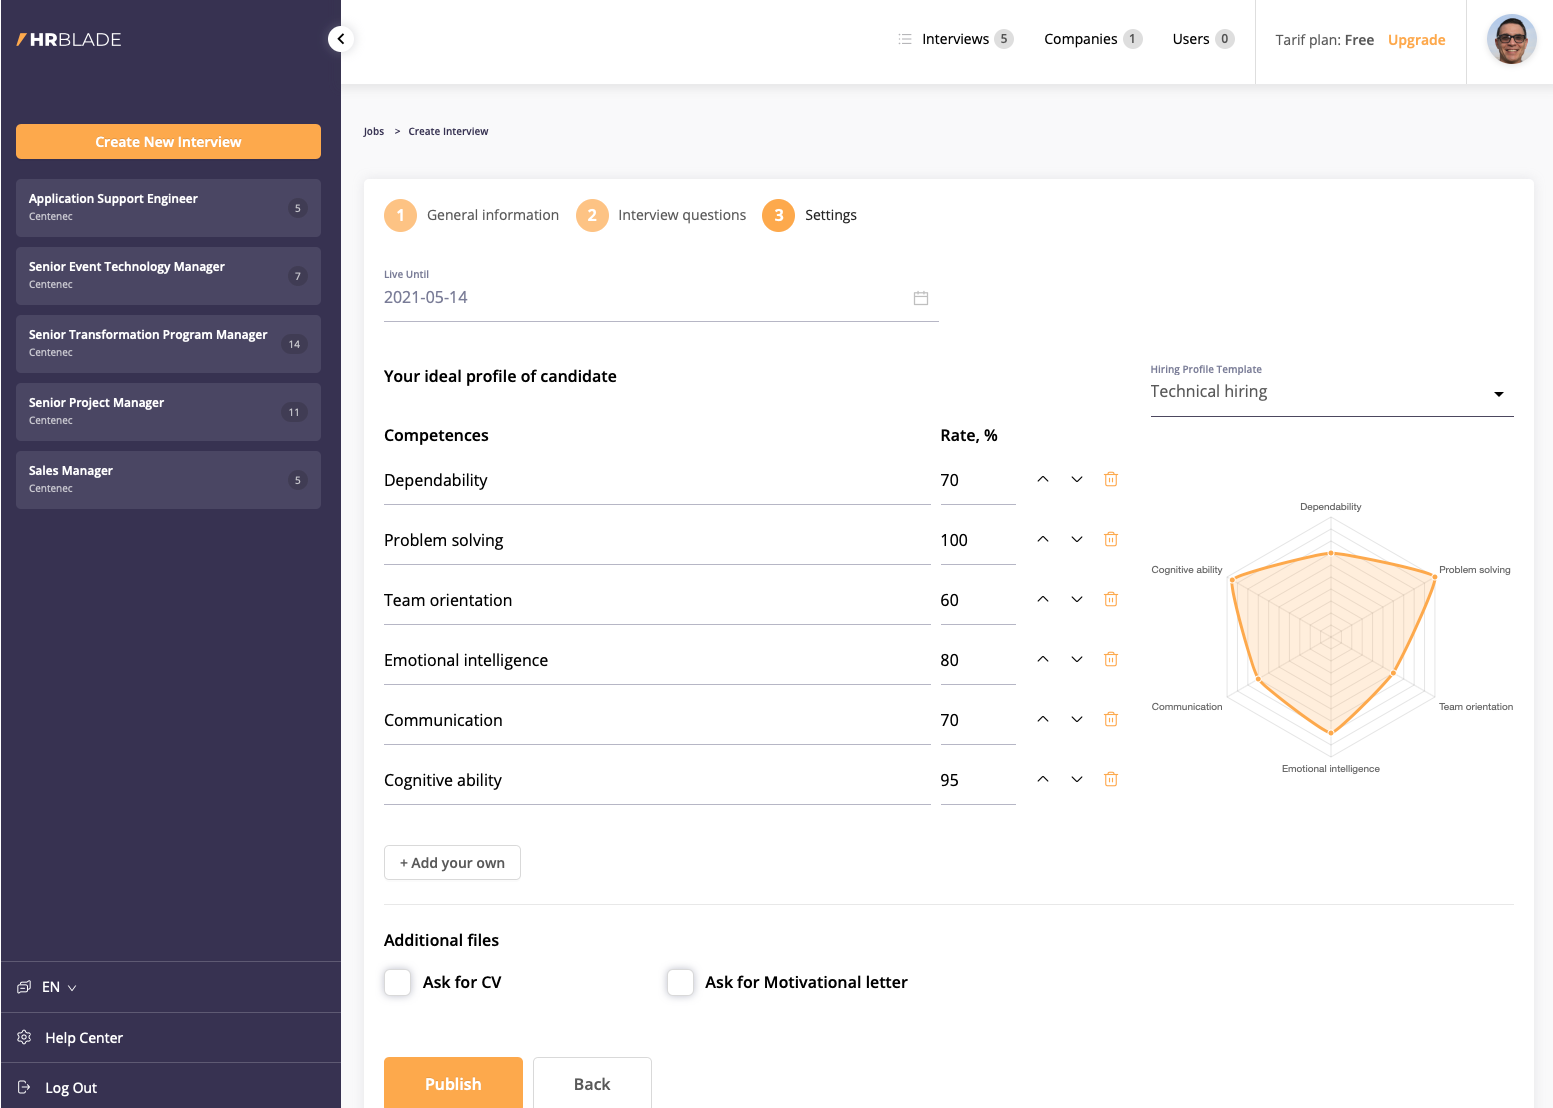Add a custom competence with Add your own
Image resolution: width=1553 pixels, height=1108 pixels.
click(x=452, y=863)
